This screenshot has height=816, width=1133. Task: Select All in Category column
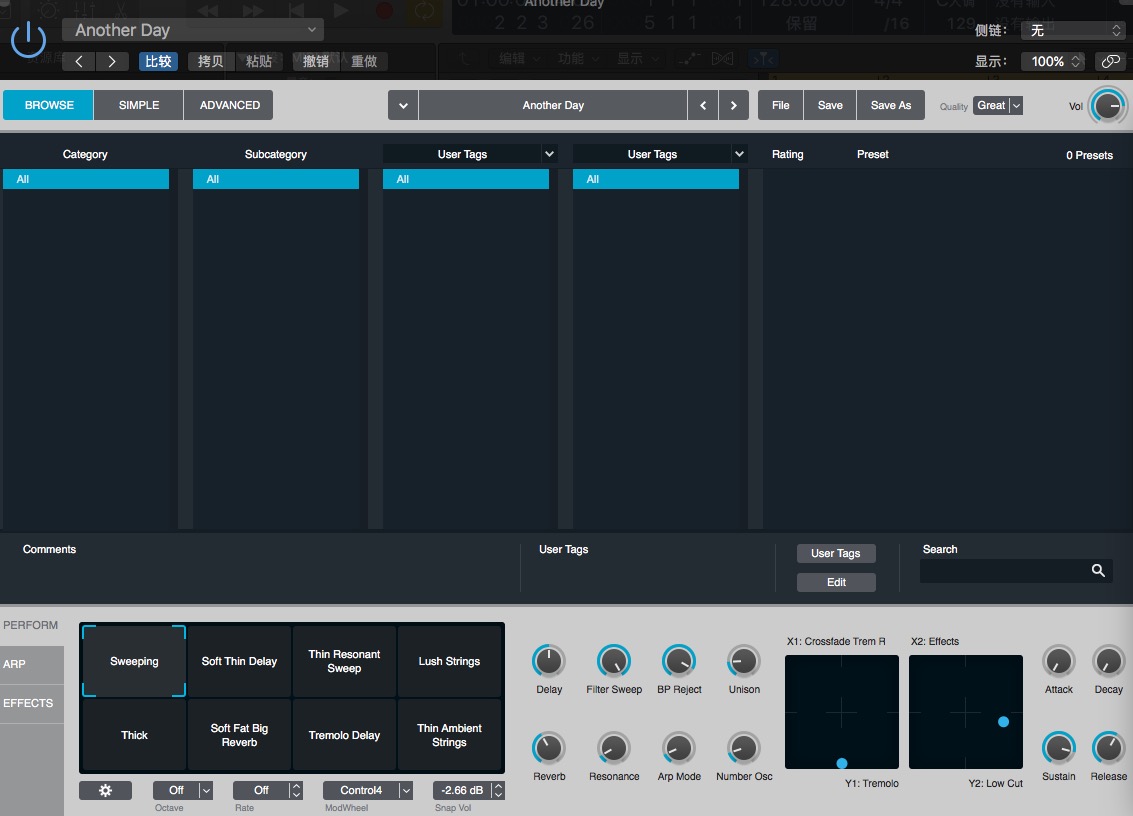[x=86, y=179]
